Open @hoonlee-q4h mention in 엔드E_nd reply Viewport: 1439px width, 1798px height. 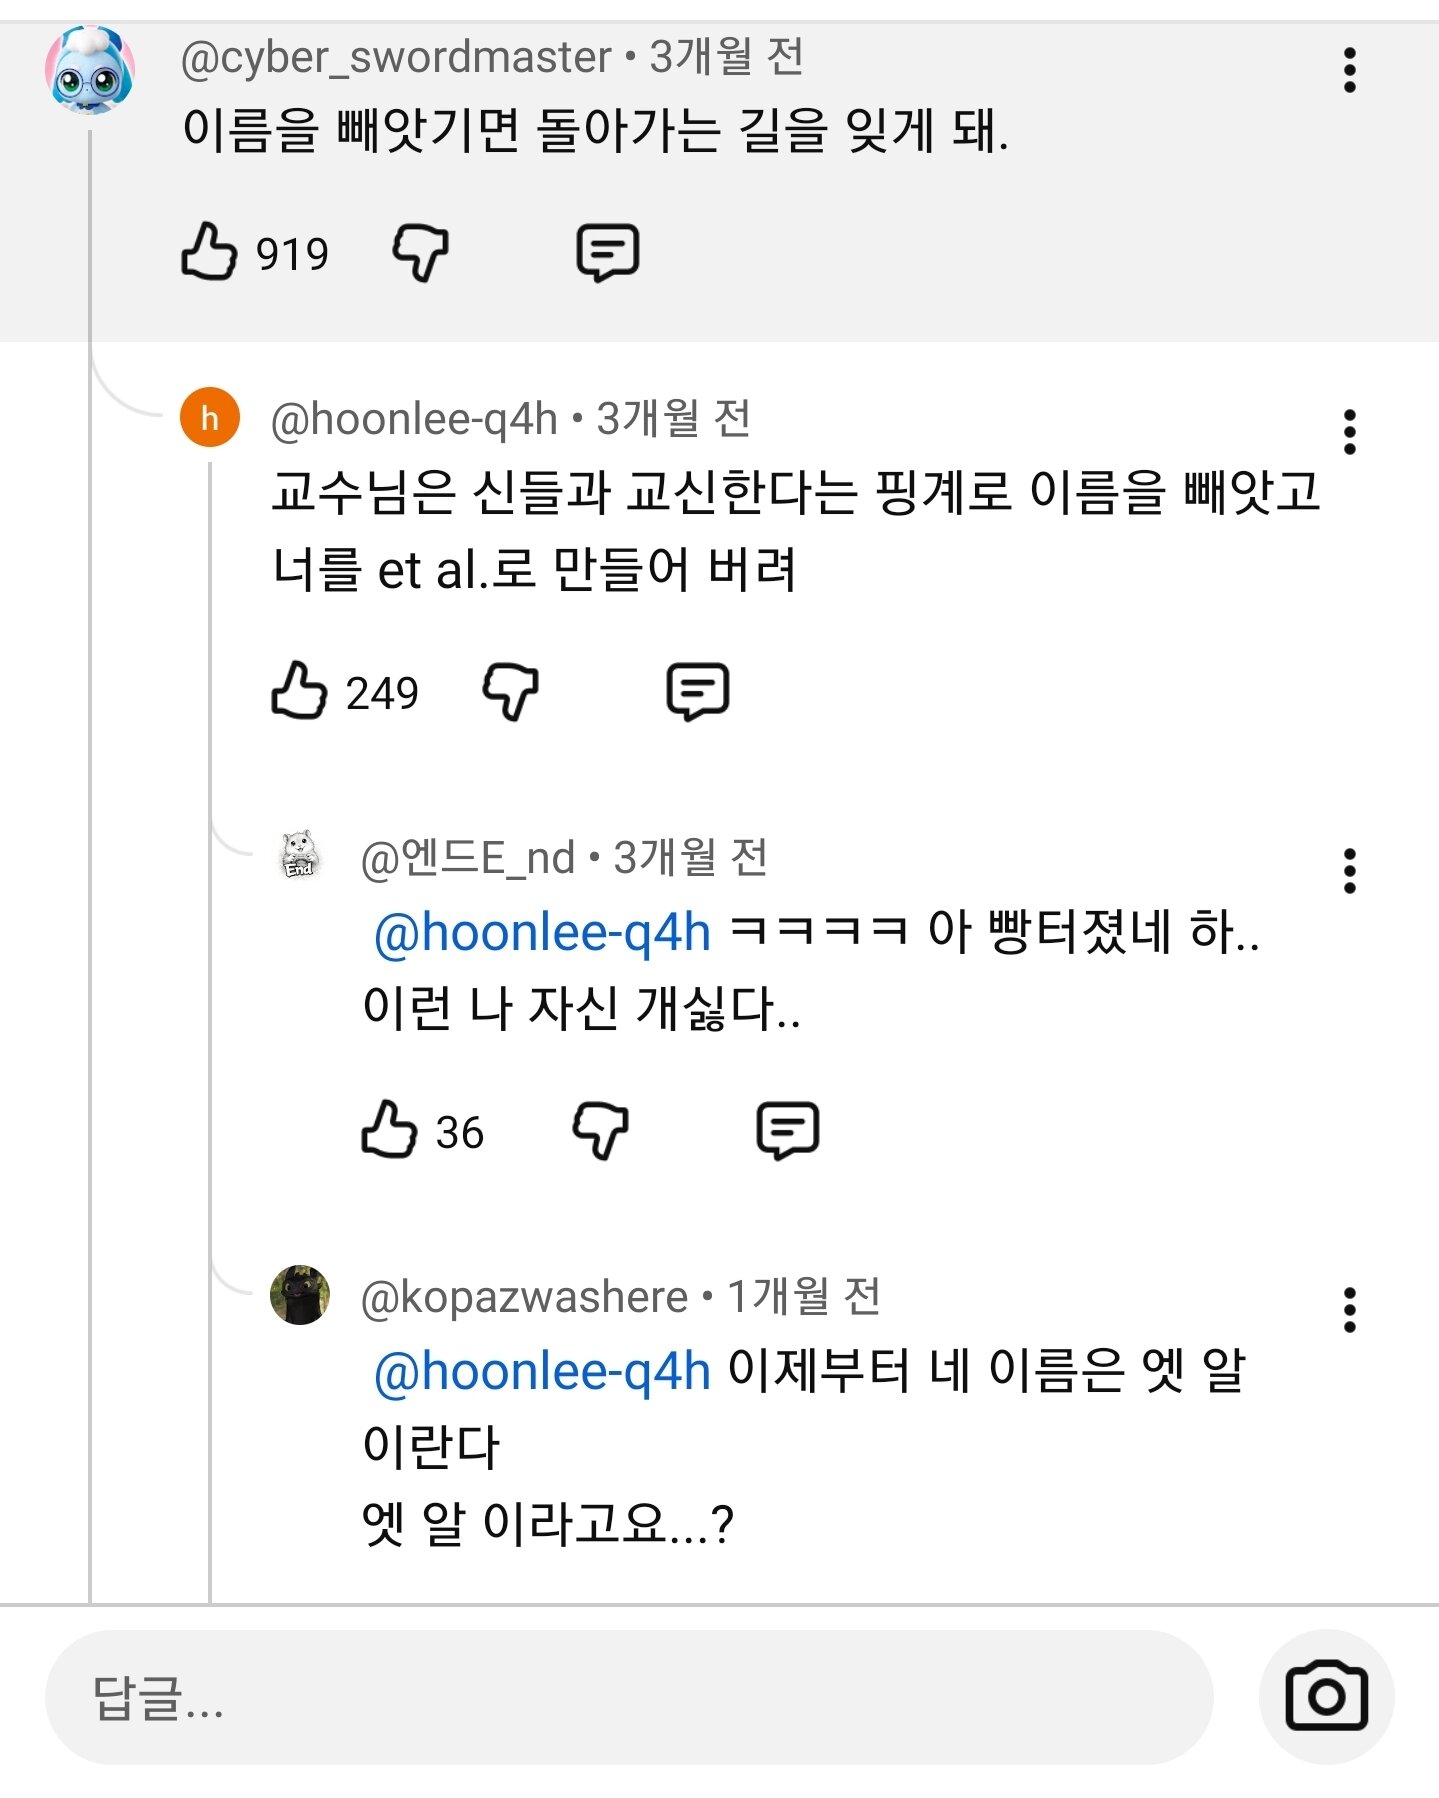pyautogui.click(x=542, y=932)
